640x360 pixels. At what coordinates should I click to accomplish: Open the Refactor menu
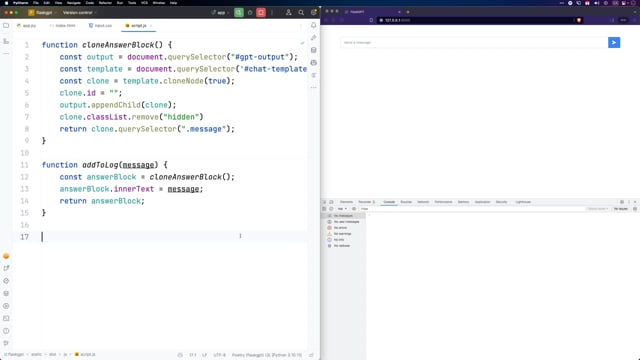(x=105, y=3)
